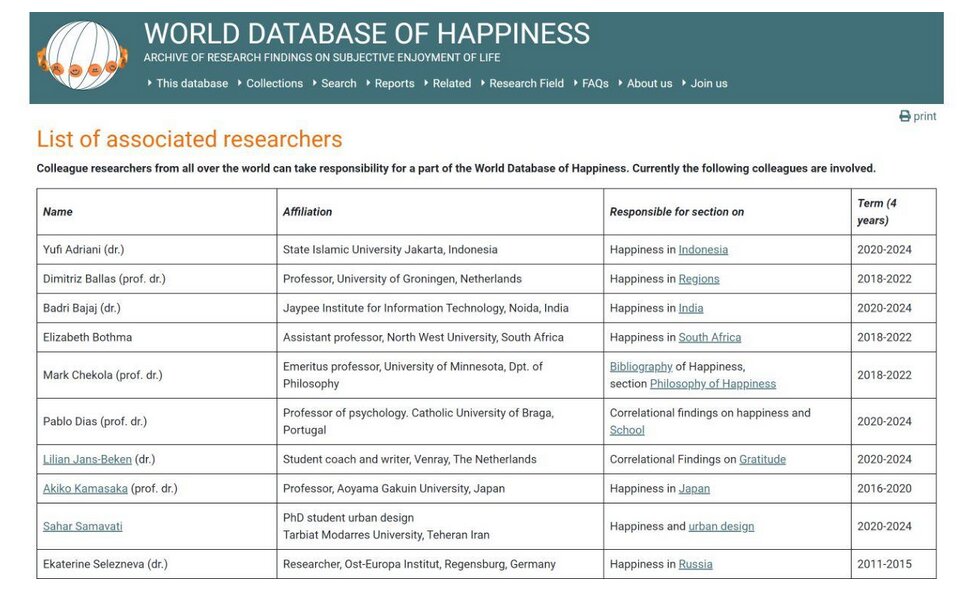Screen dimensions: 966x601
Task: Open the Russia happiness link
Action: (x=696, y=564)
